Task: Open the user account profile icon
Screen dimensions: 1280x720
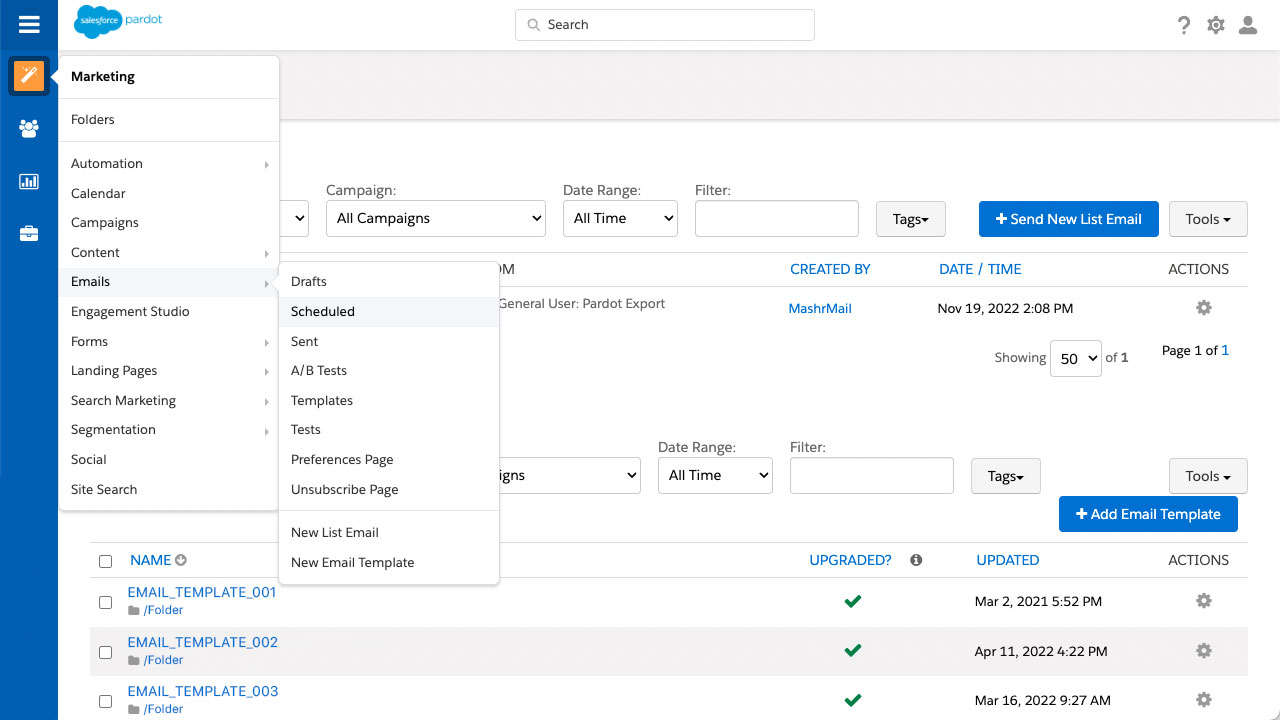Action: pyautogui.click(x=1248, y=25)
